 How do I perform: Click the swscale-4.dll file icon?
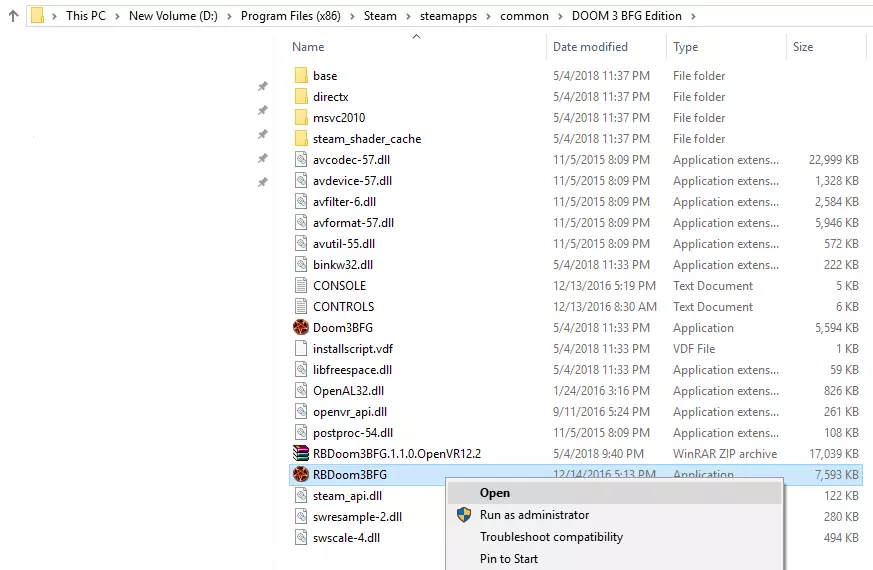(x=301, y=538)
